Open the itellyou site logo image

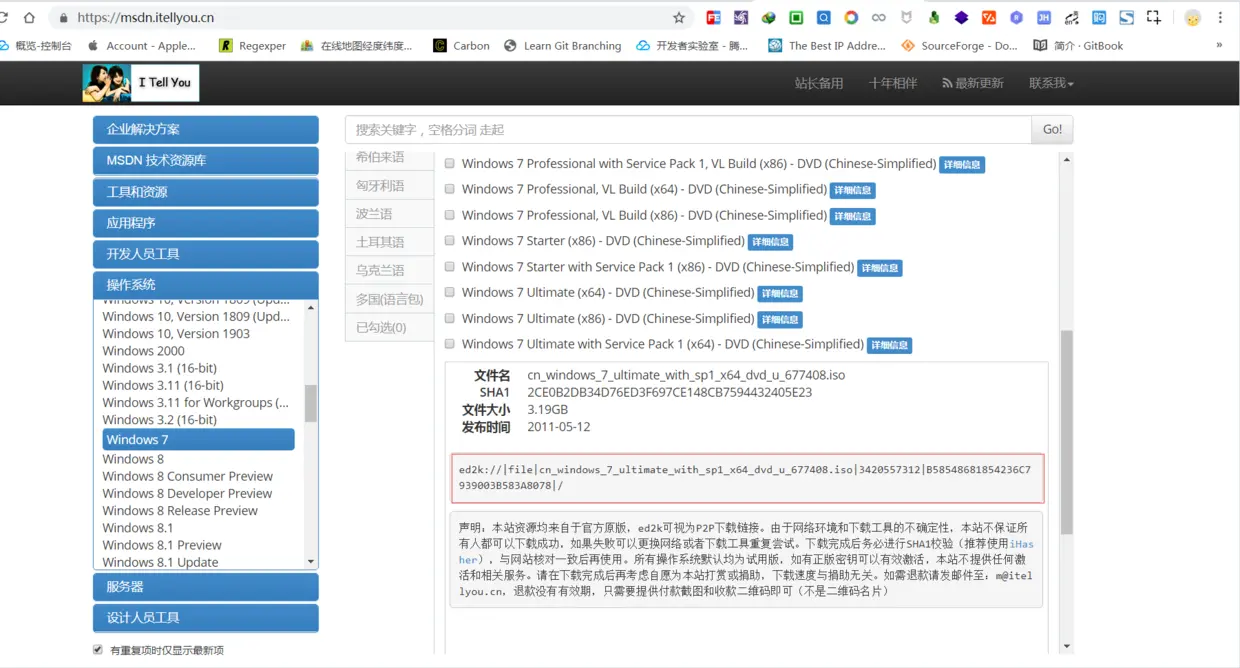point(140,83)
